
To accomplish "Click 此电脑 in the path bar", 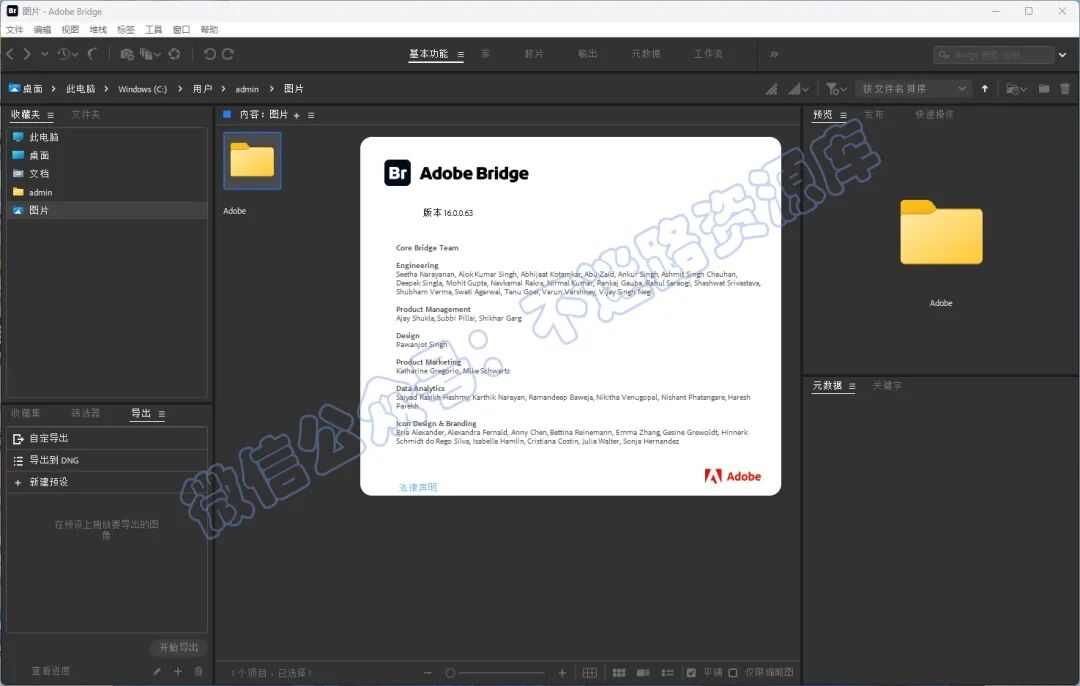I will point(81,89).
